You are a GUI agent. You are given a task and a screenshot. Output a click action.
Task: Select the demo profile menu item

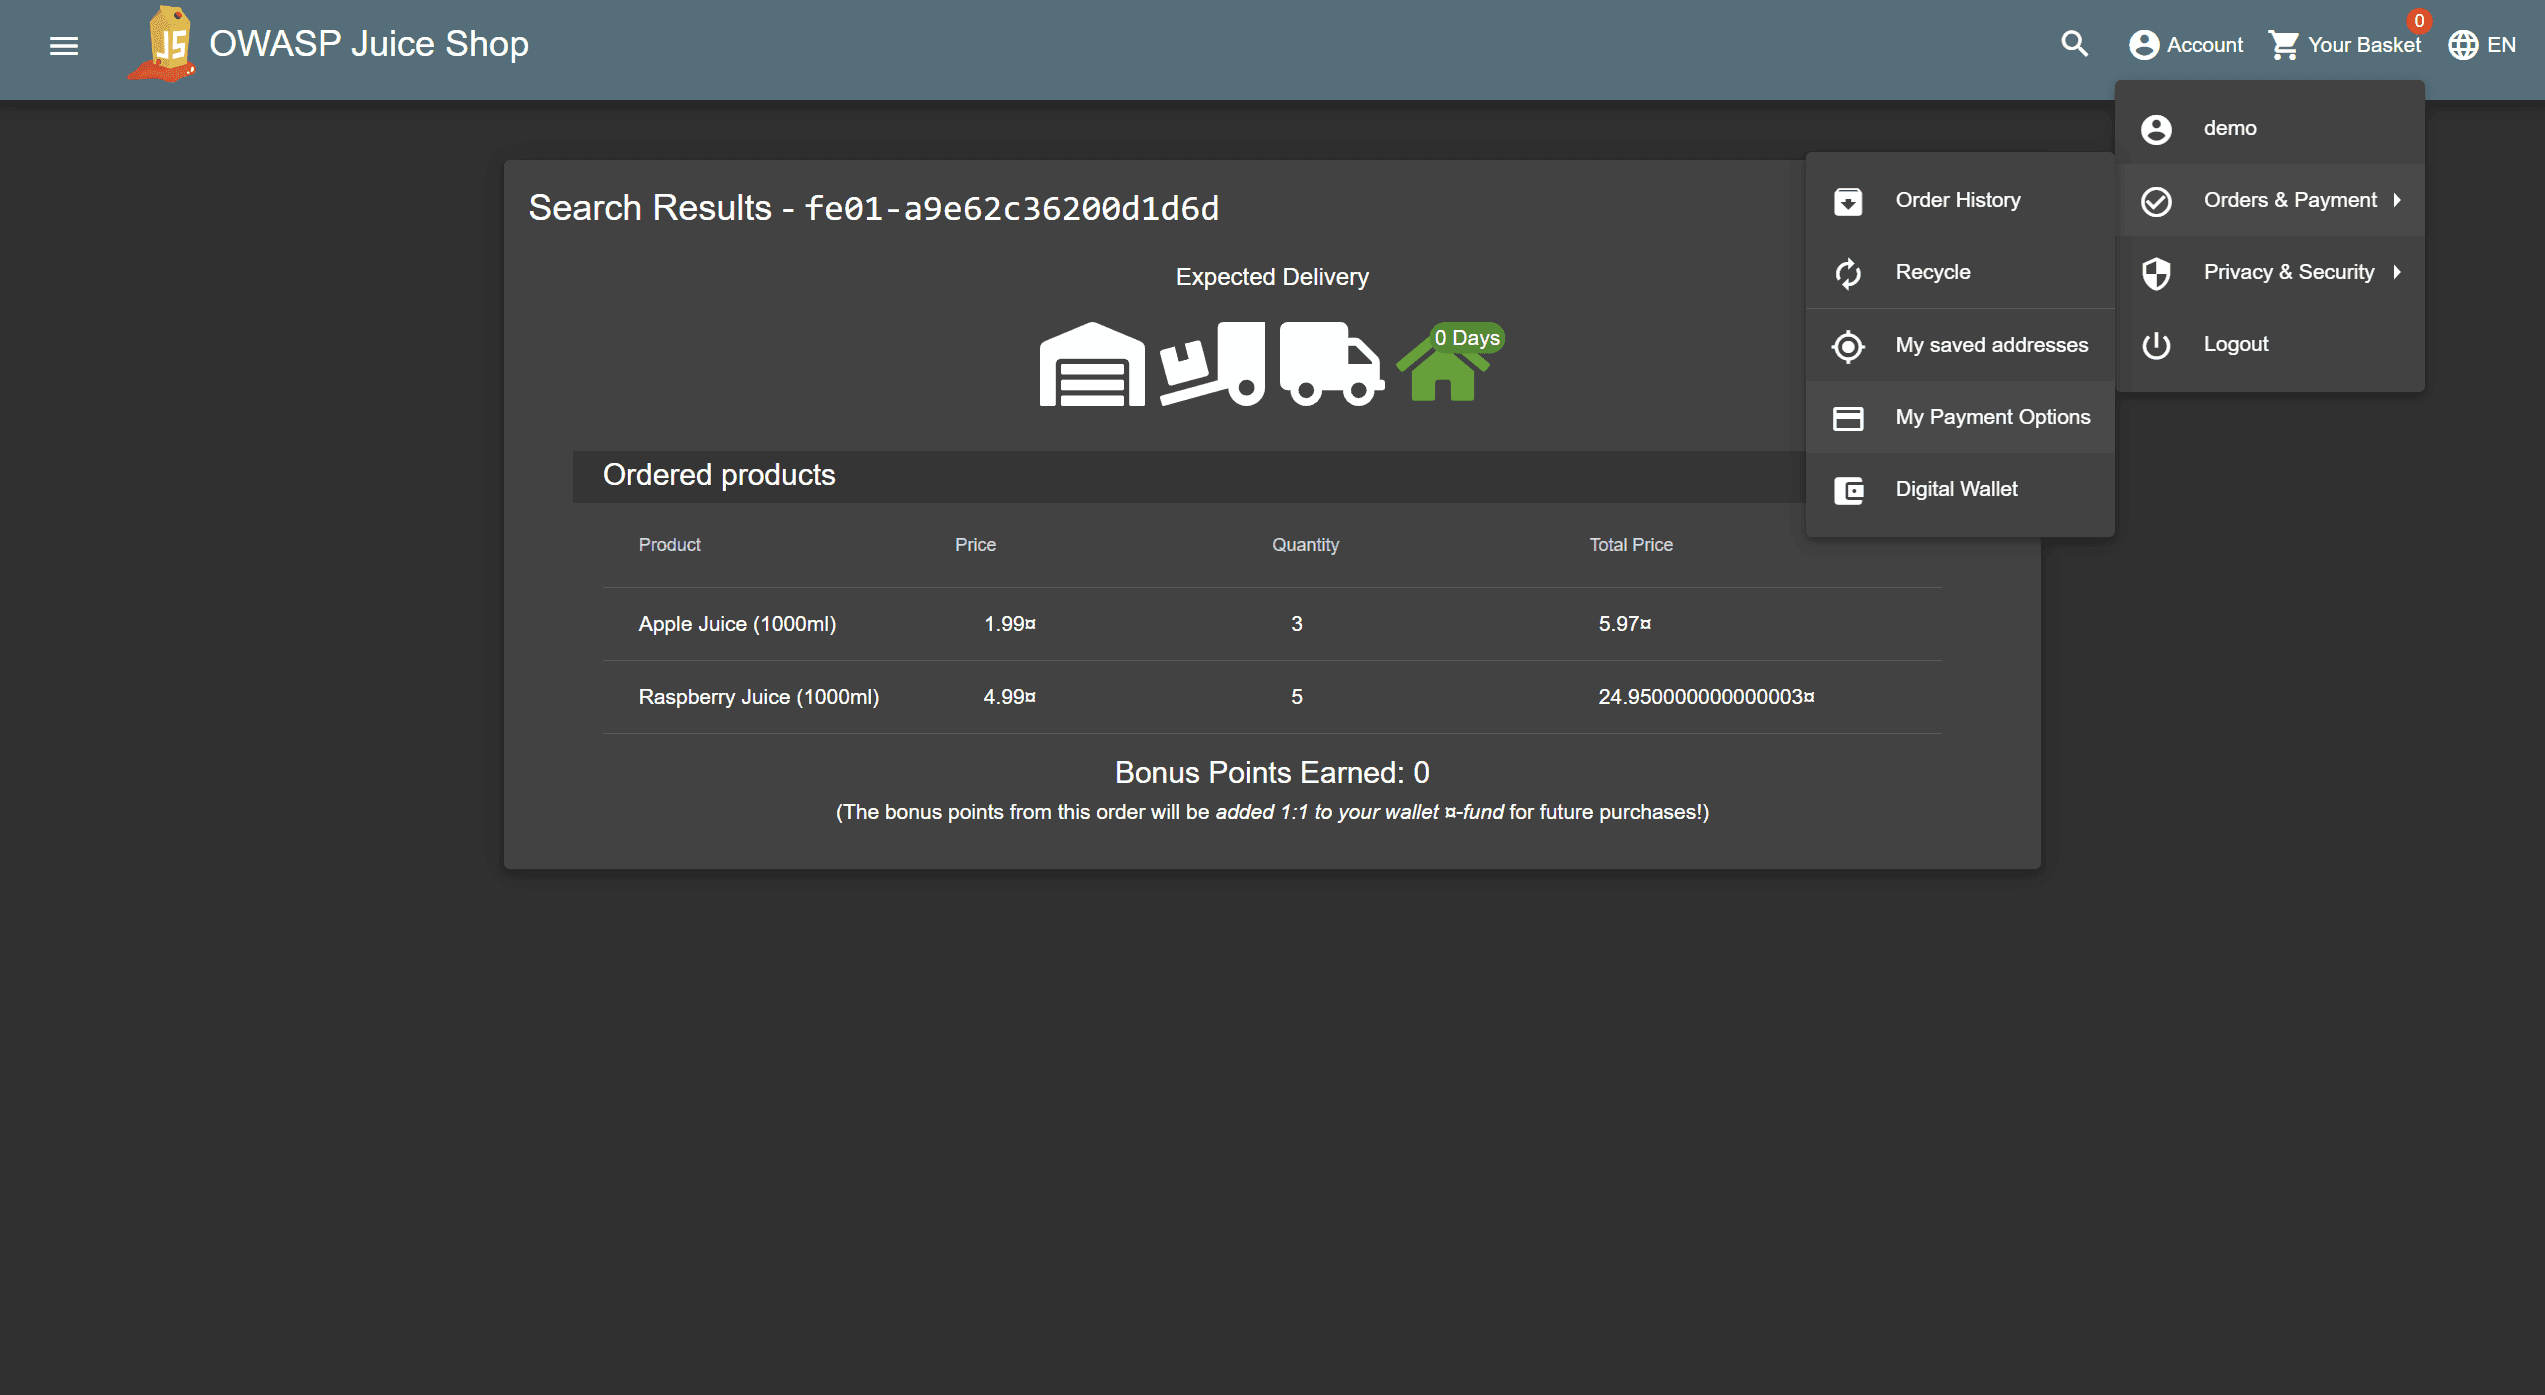2270,128
